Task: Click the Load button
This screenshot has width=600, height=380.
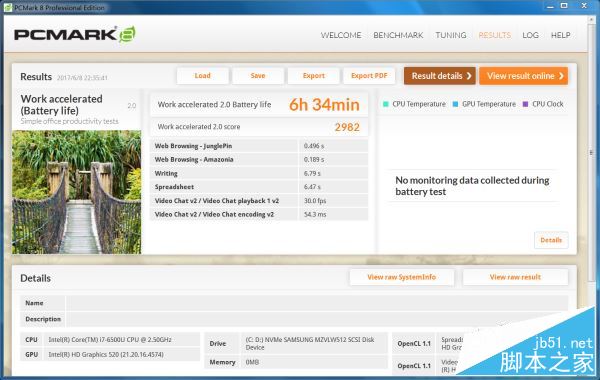Action: (x=202, y=76)
